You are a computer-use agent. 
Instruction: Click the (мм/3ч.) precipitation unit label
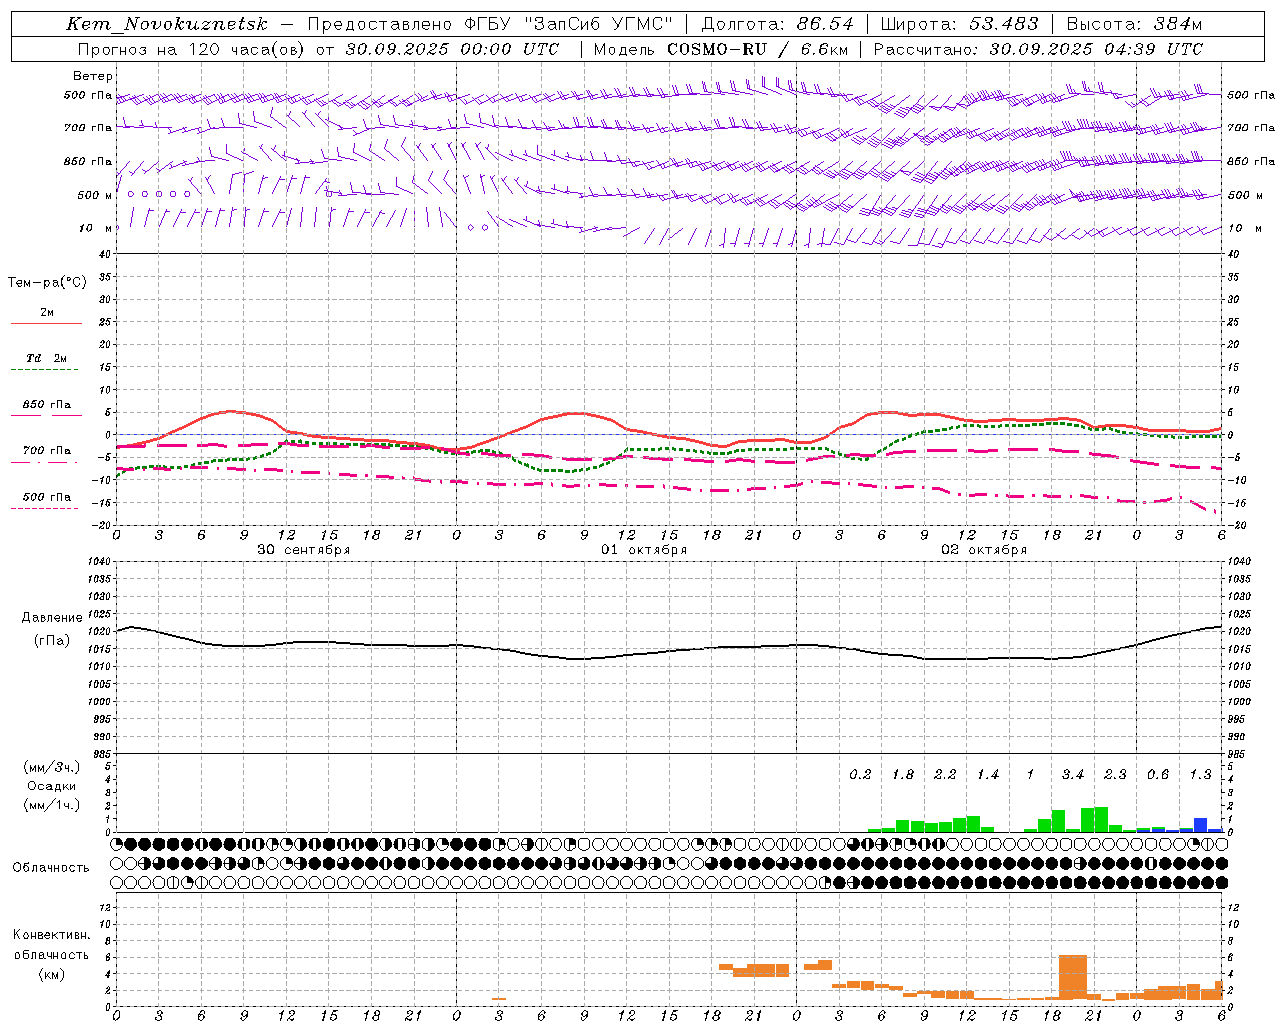[x=51, y=767]
